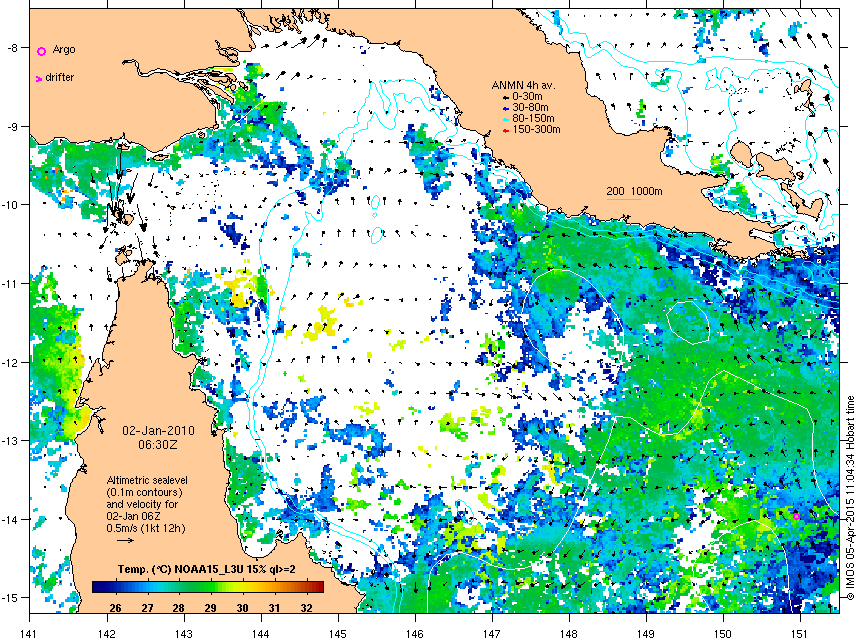Image resolution: width=860 pixels, height=640 pixels.
Task: Click the 0.5m/s velocity scale arrow
Action: (x=126, y=540)
